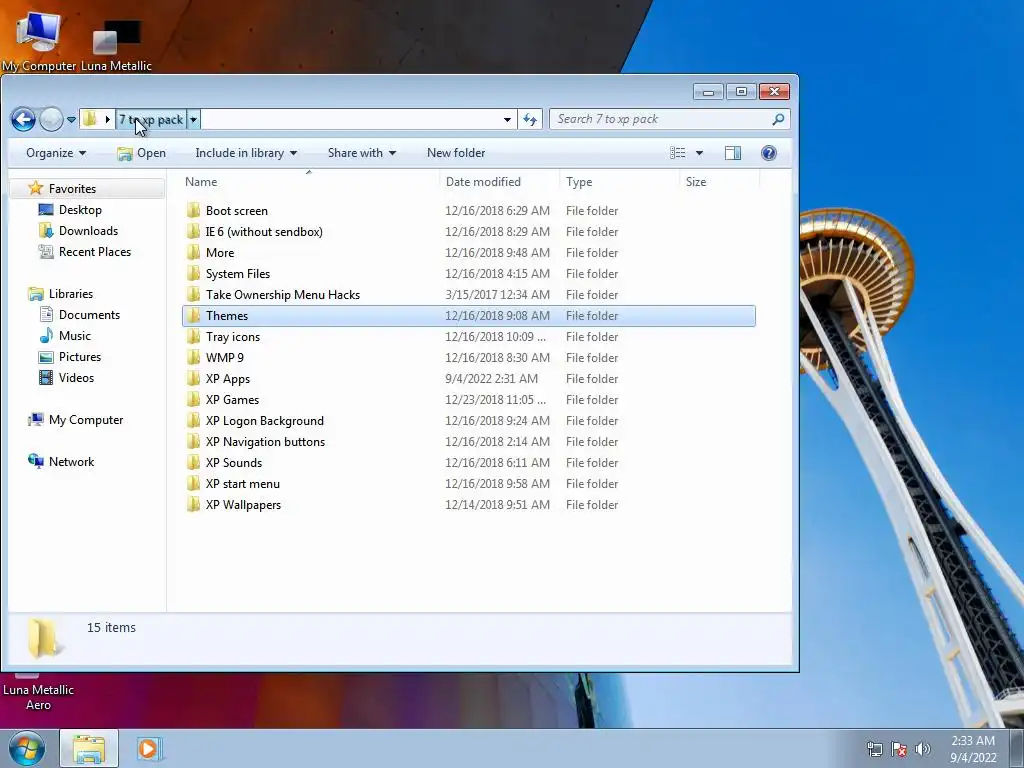Select the 'Tray icons' folder
Viewport: 1024px width, 768px height.
point(468,337)
